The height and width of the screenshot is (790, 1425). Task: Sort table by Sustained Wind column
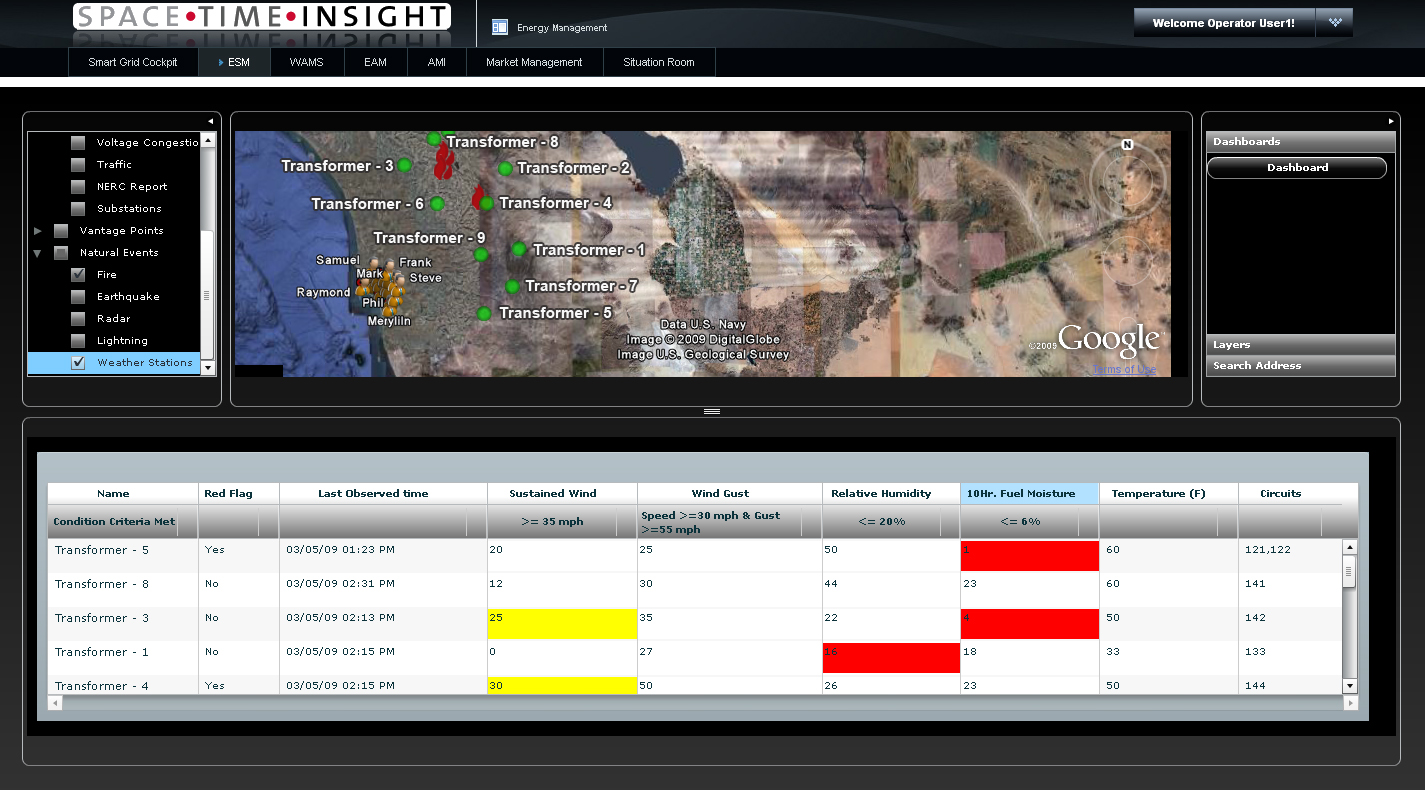pos(562,494)
